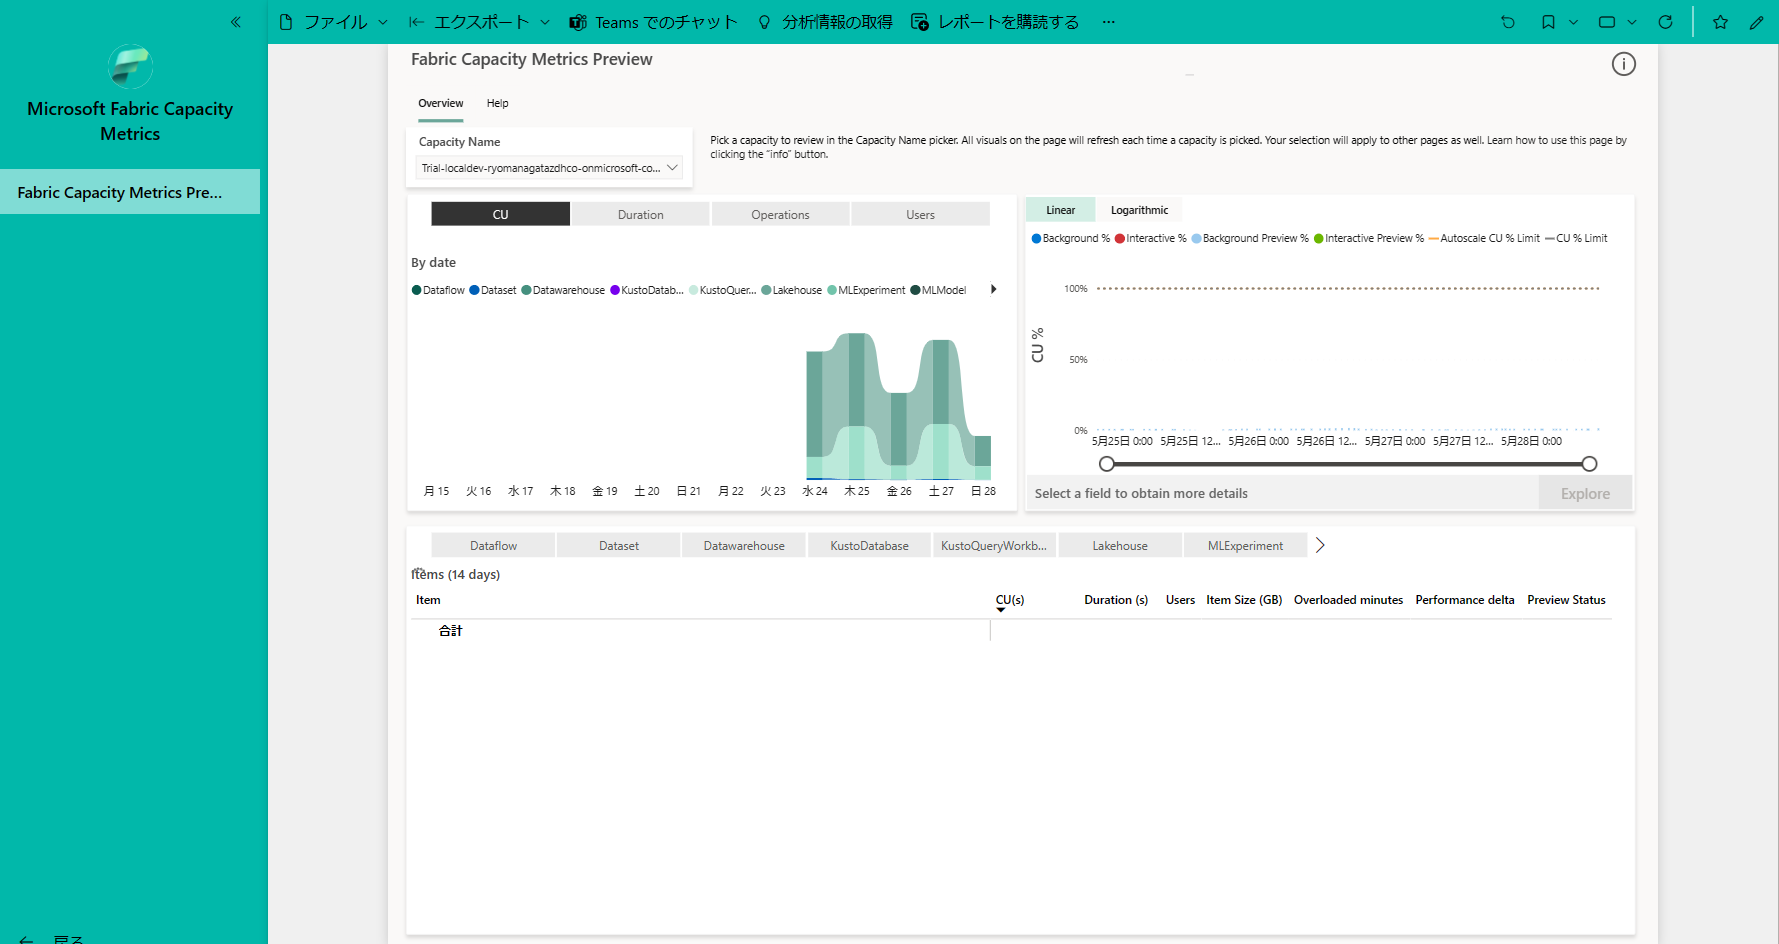Expand the エクスポート menu
The width and height of the screenshot is (1779, 944).
(480, 21)
